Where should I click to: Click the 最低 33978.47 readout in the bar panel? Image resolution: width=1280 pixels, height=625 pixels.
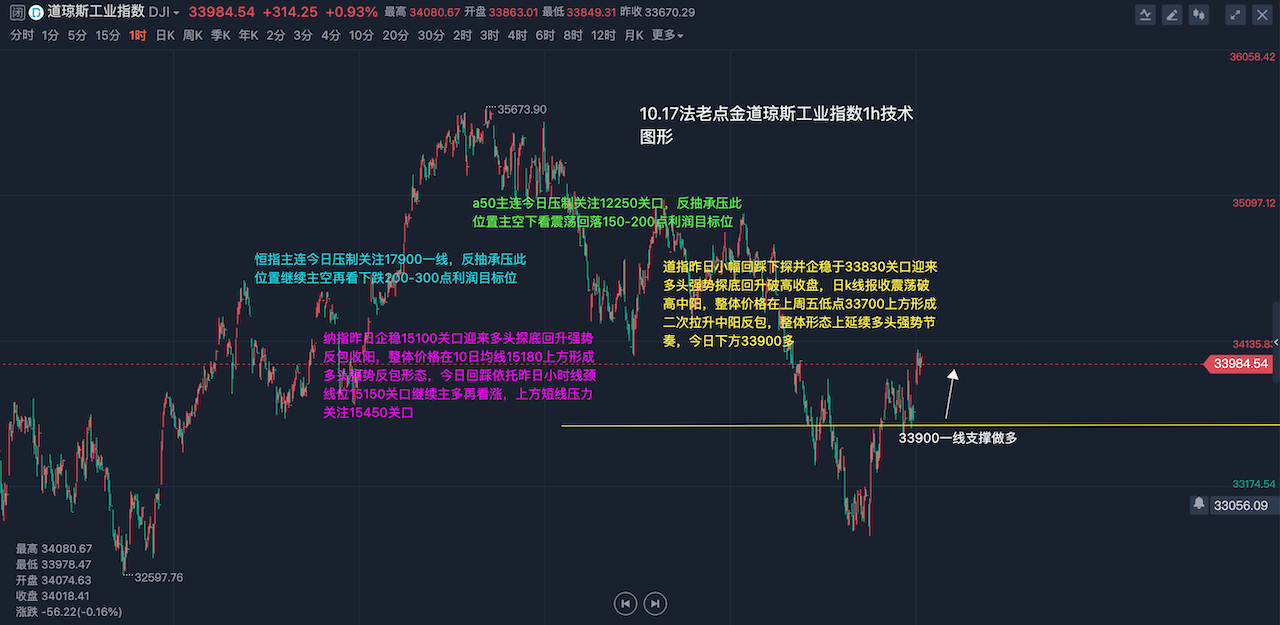tap(53, 564)
